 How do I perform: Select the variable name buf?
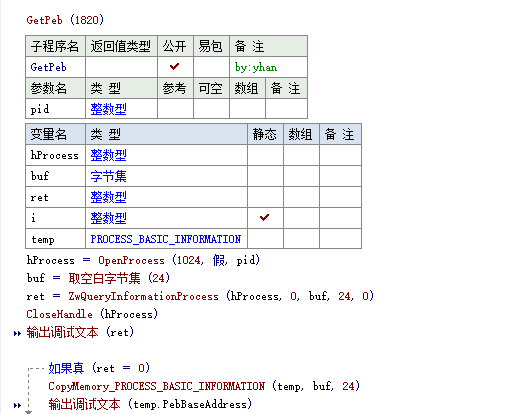[40, 176]
